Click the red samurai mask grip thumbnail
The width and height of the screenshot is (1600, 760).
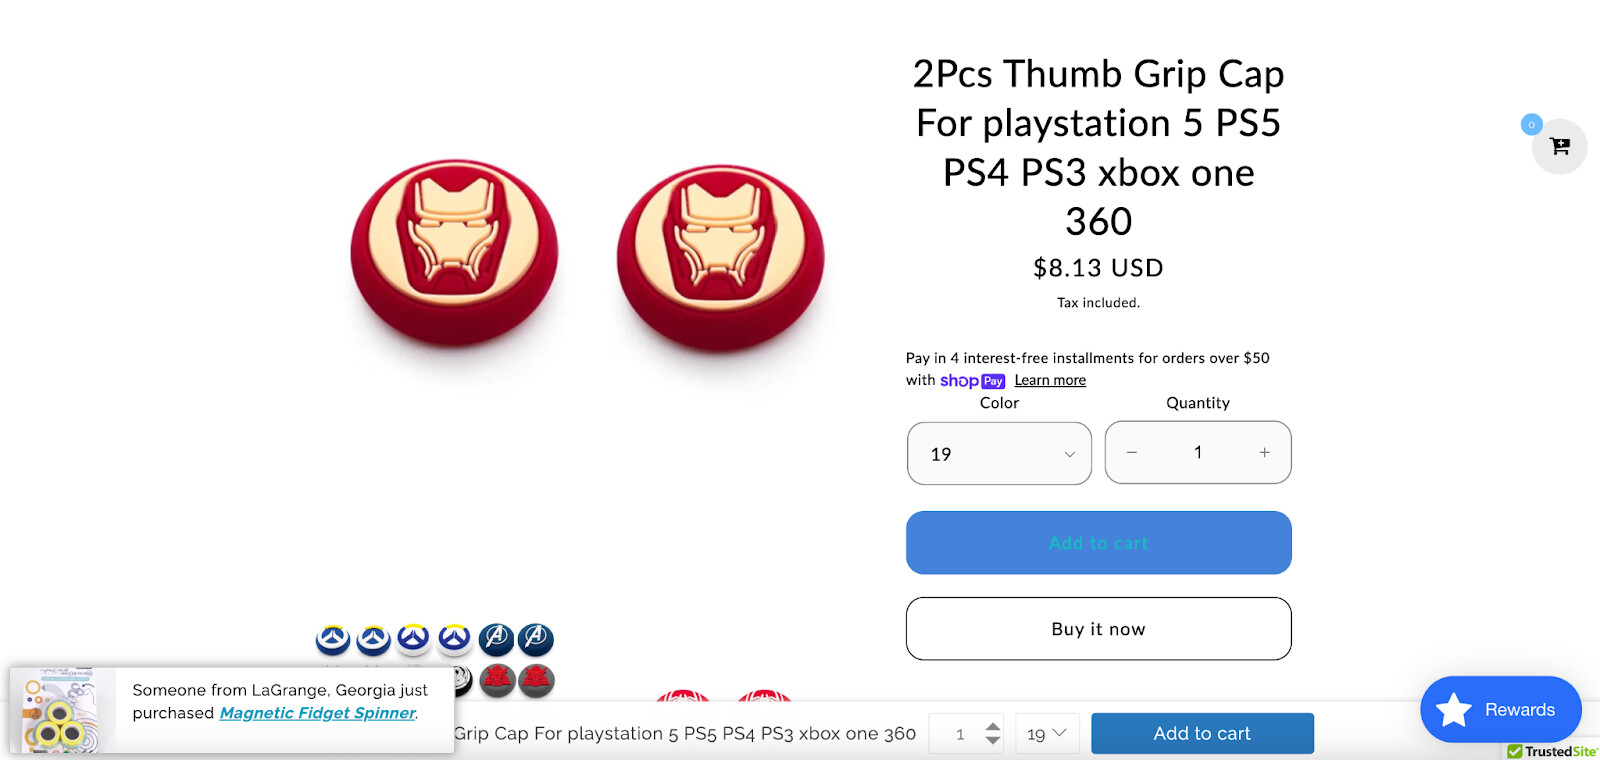pyautogui.click(x=517, y=680)
